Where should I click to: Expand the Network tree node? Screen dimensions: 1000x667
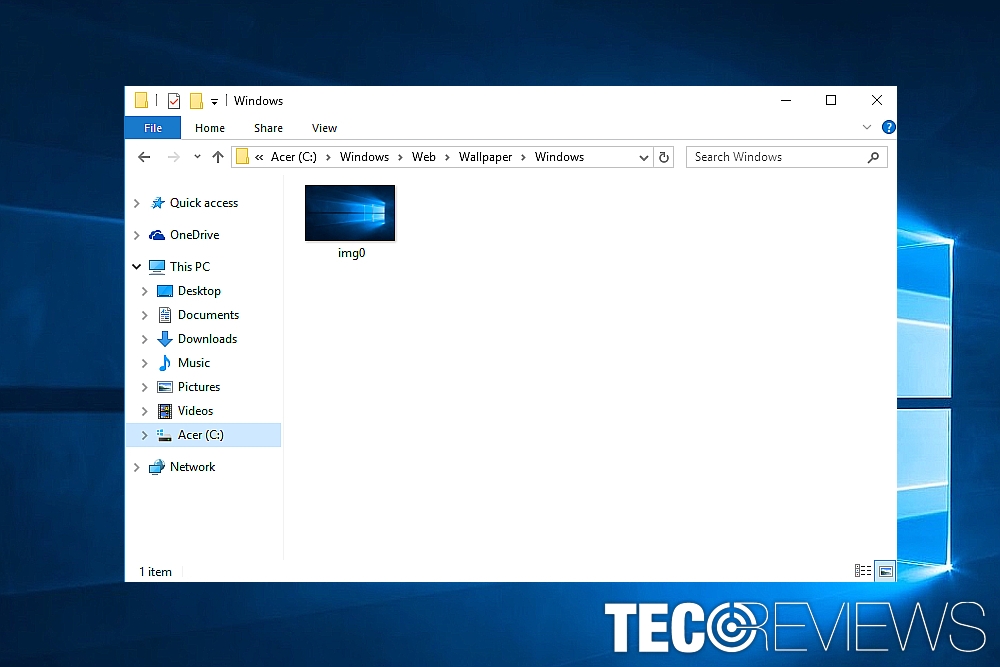click(136, 467)
